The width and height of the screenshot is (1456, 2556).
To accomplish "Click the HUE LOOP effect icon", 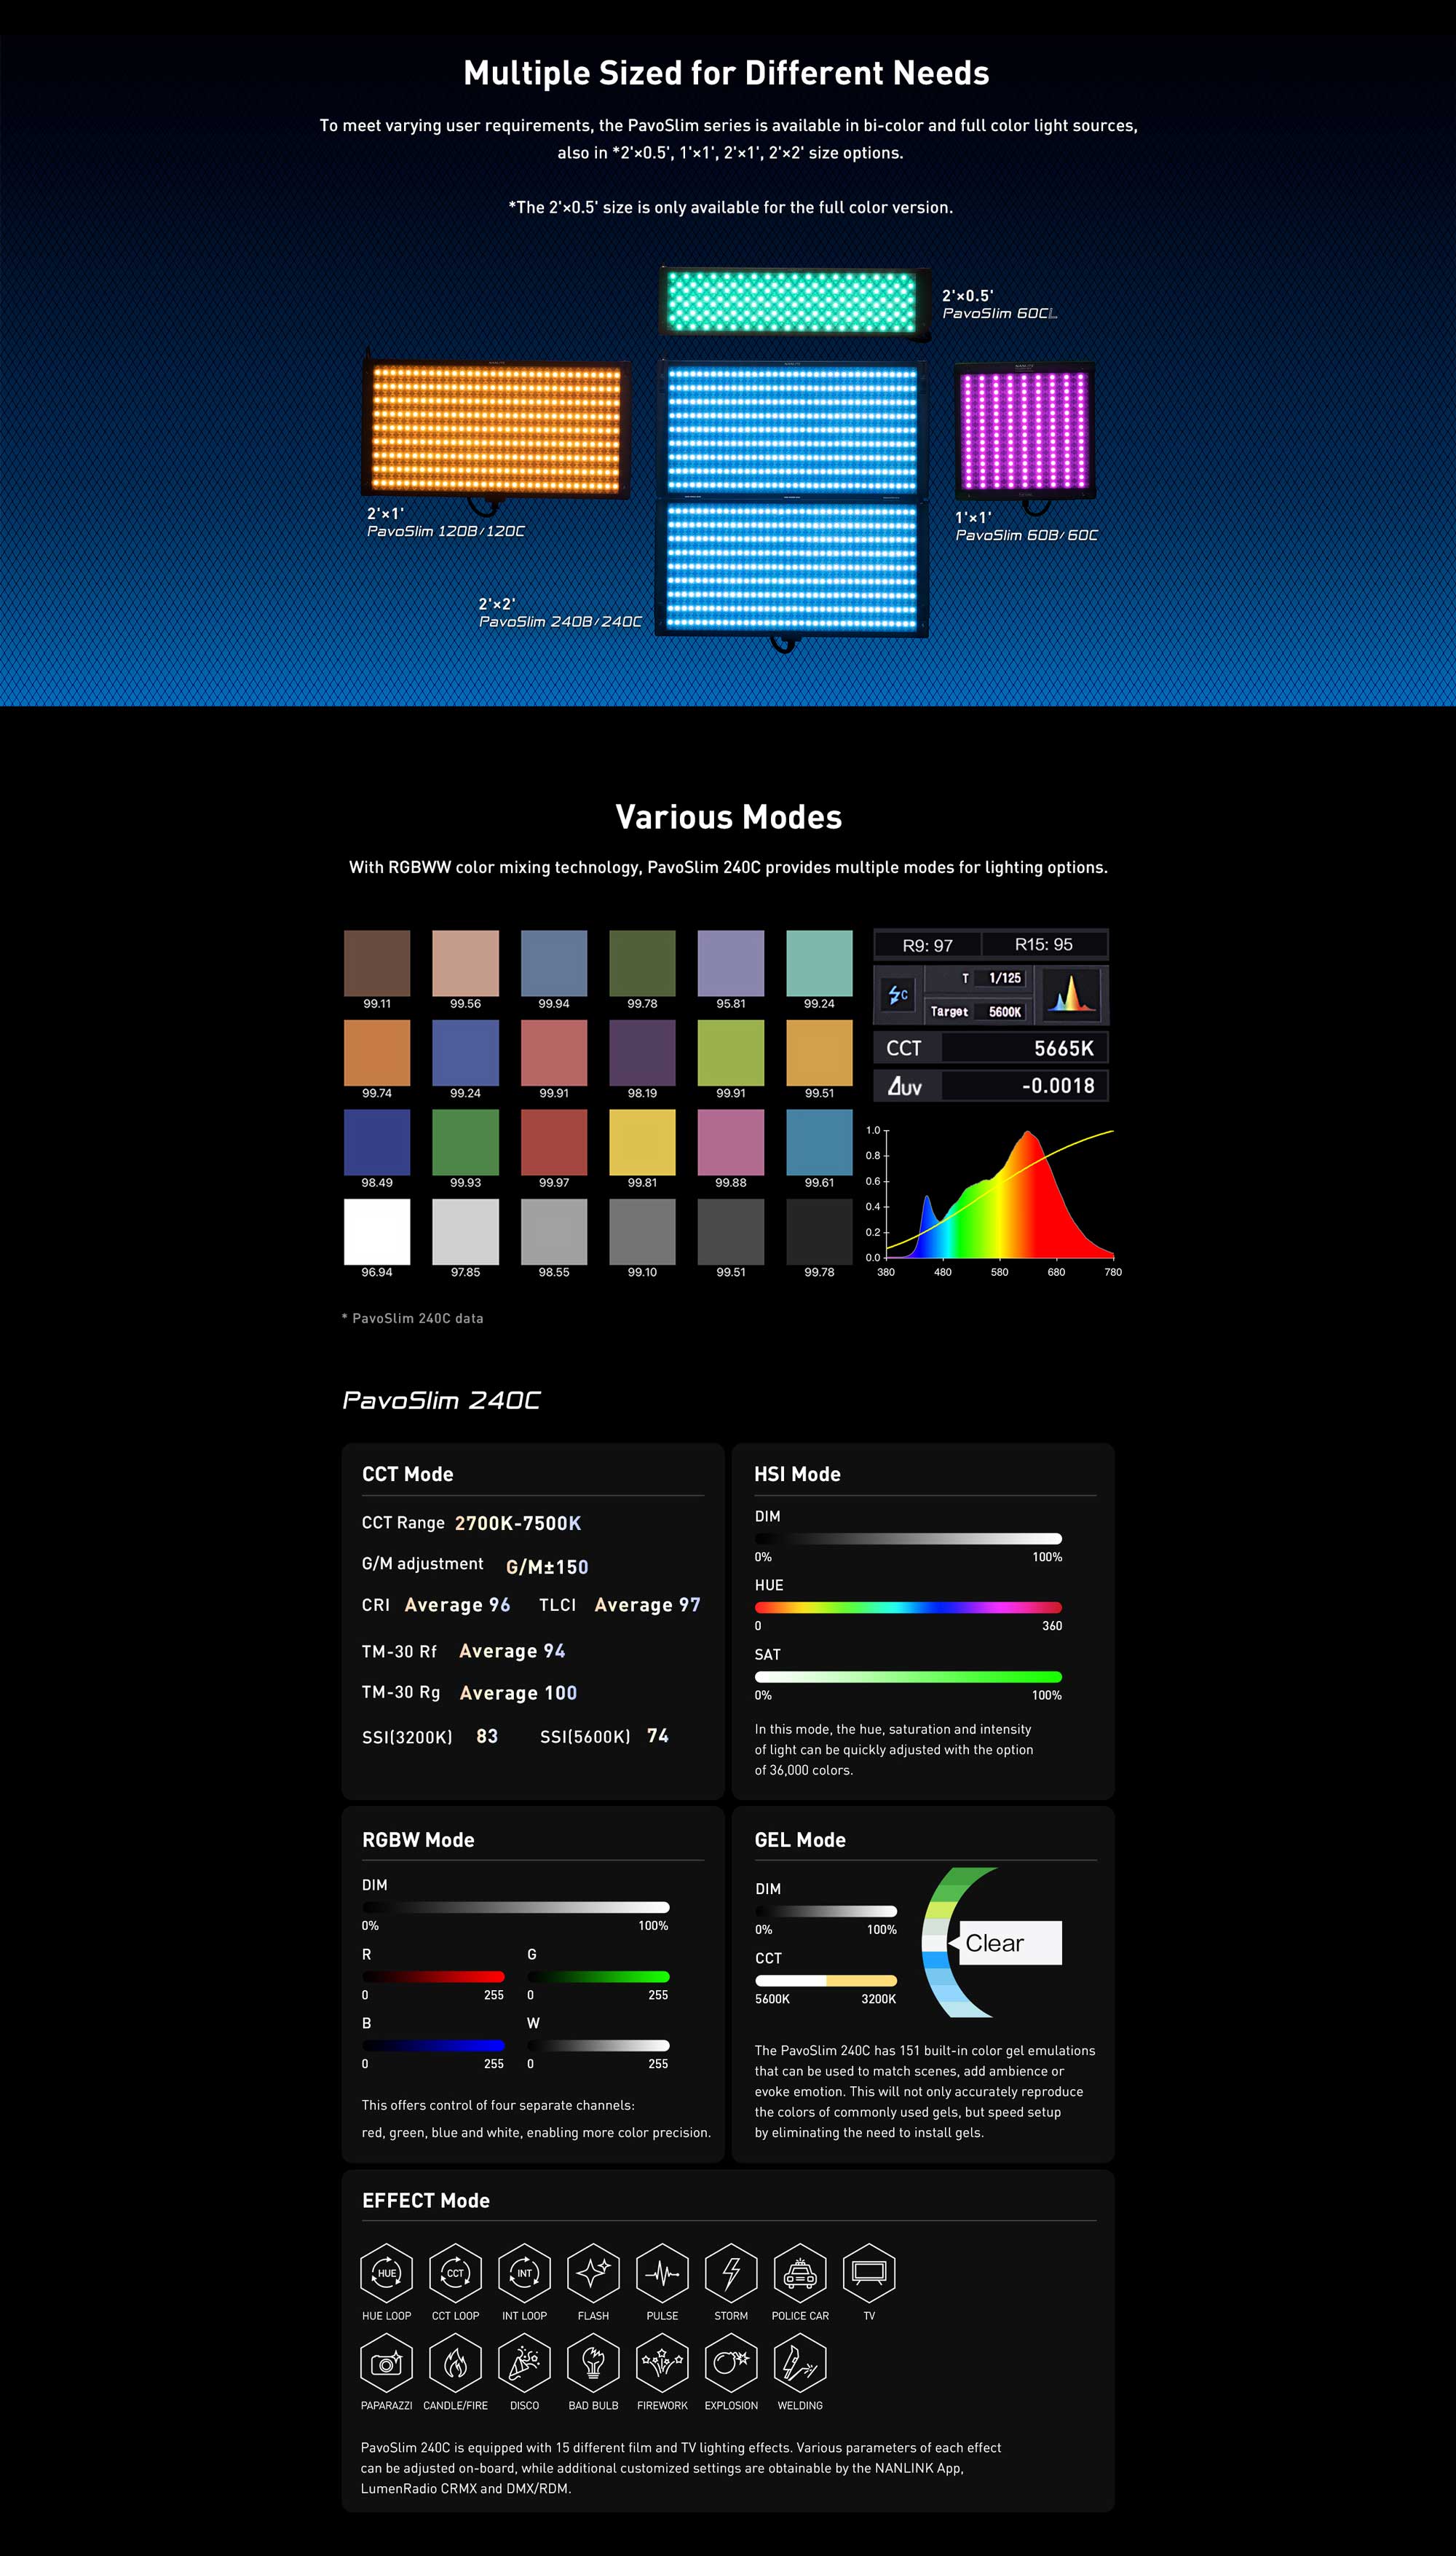I will coord(386,2272).
